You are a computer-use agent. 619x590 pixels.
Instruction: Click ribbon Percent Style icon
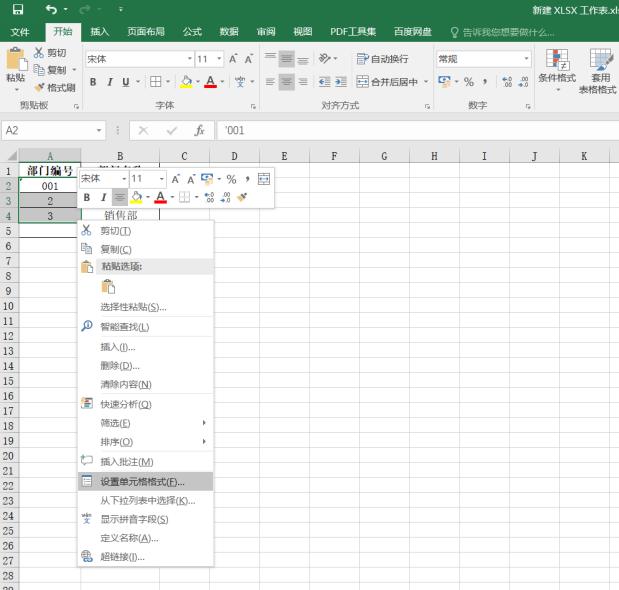point(469,82)
